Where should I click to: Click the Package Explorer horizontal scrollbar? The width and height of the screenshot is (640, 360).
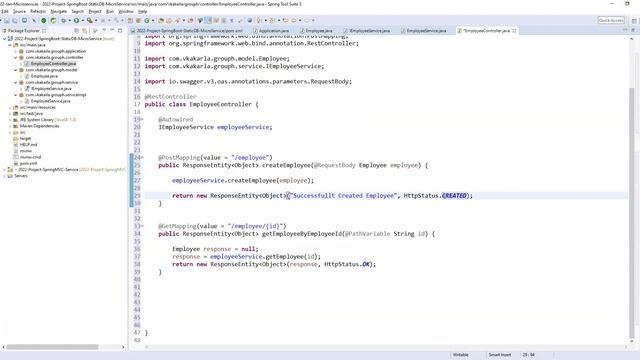[52, 347]
